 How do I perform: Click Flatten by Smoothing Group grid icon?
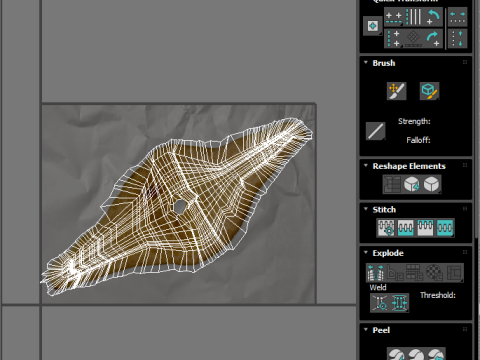(415, 272)
